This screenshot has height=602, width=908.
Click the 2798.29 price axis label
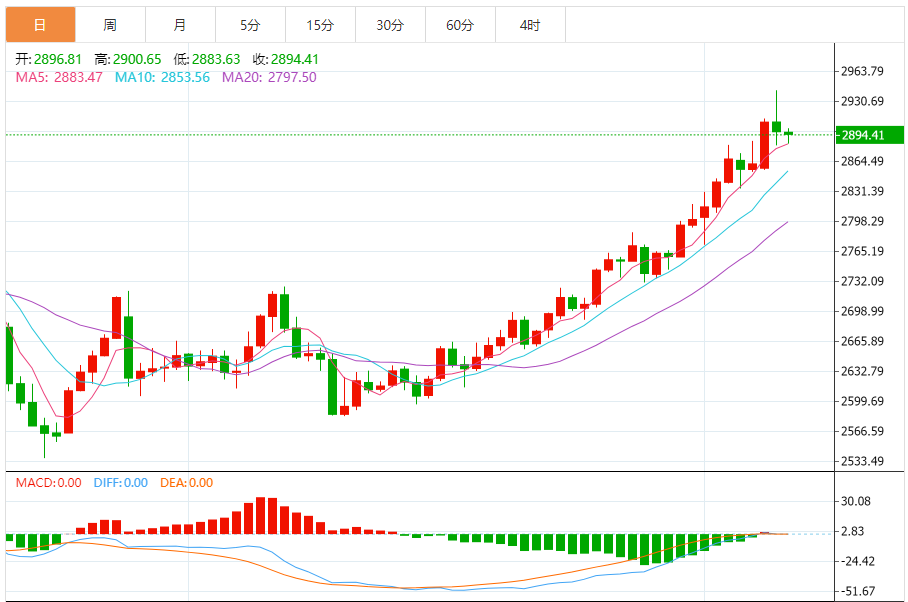862,221
